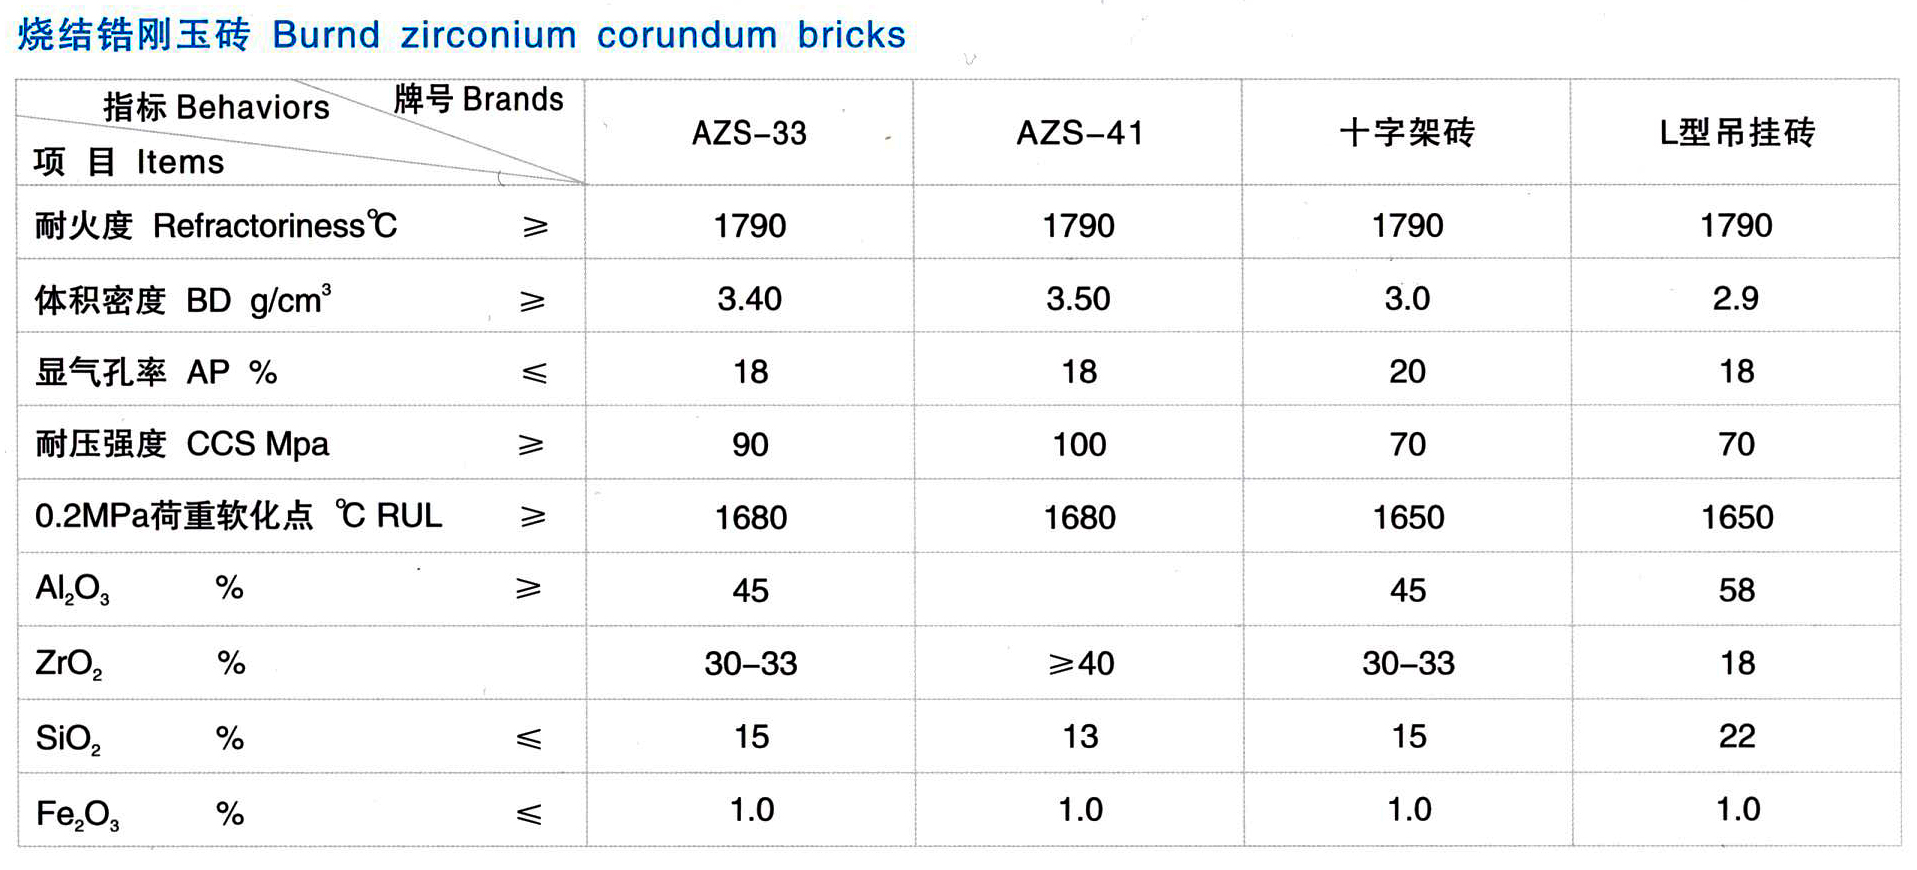Select the 2.9 bulk density value

tap(1735, 299)
